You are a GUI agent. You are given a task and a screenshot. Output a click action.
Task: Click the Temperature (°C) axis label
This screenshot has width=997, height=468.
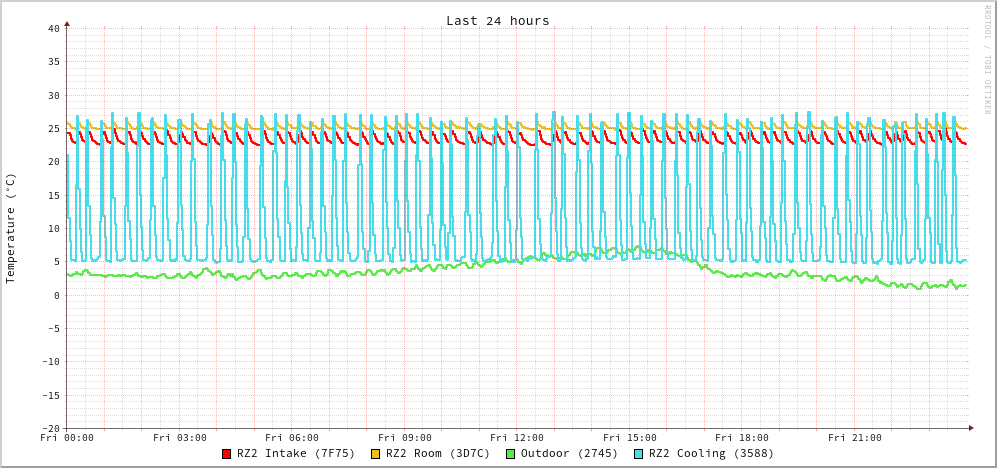coord(11,228)
